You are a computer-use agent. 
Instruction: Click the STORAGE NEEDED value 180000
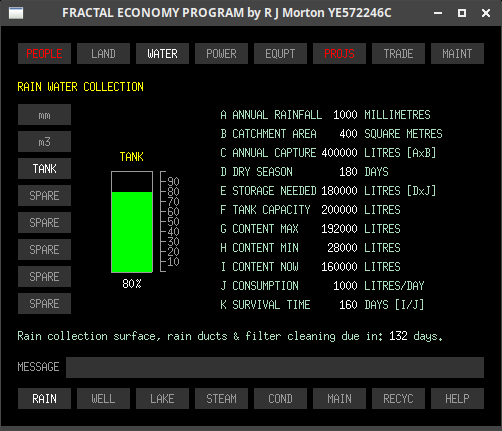[x=339, y=191]
